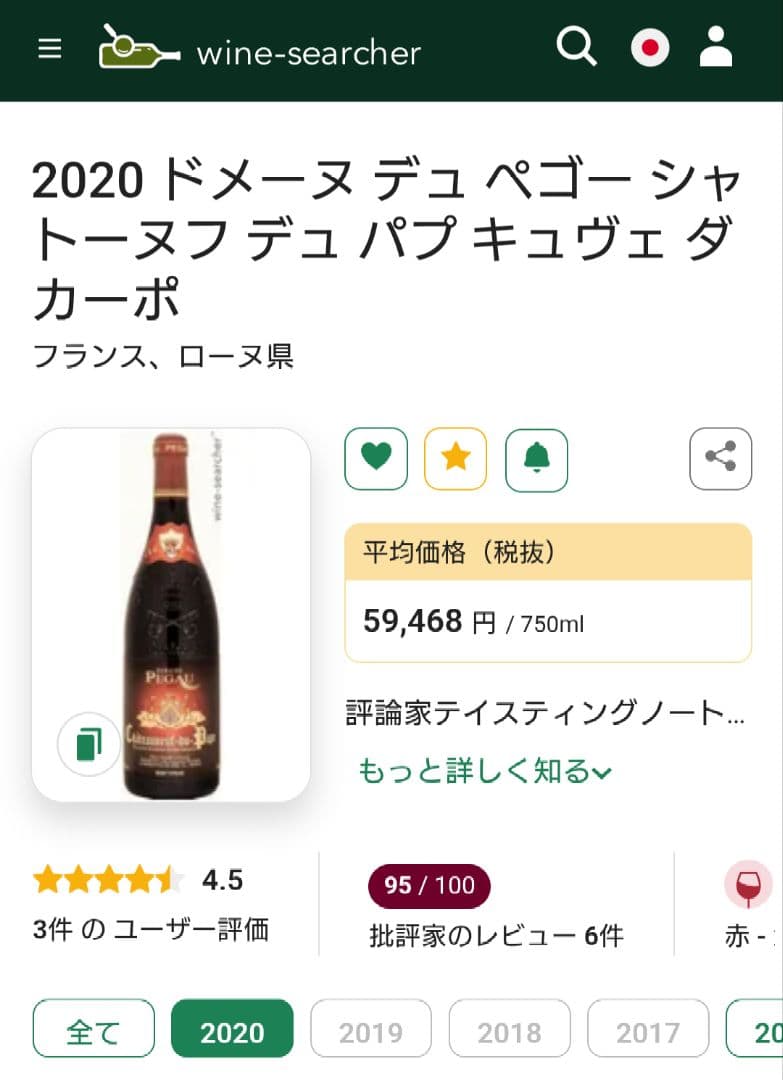Open the share options icon
The image size is (783, 1080).
tap(720, 459)
